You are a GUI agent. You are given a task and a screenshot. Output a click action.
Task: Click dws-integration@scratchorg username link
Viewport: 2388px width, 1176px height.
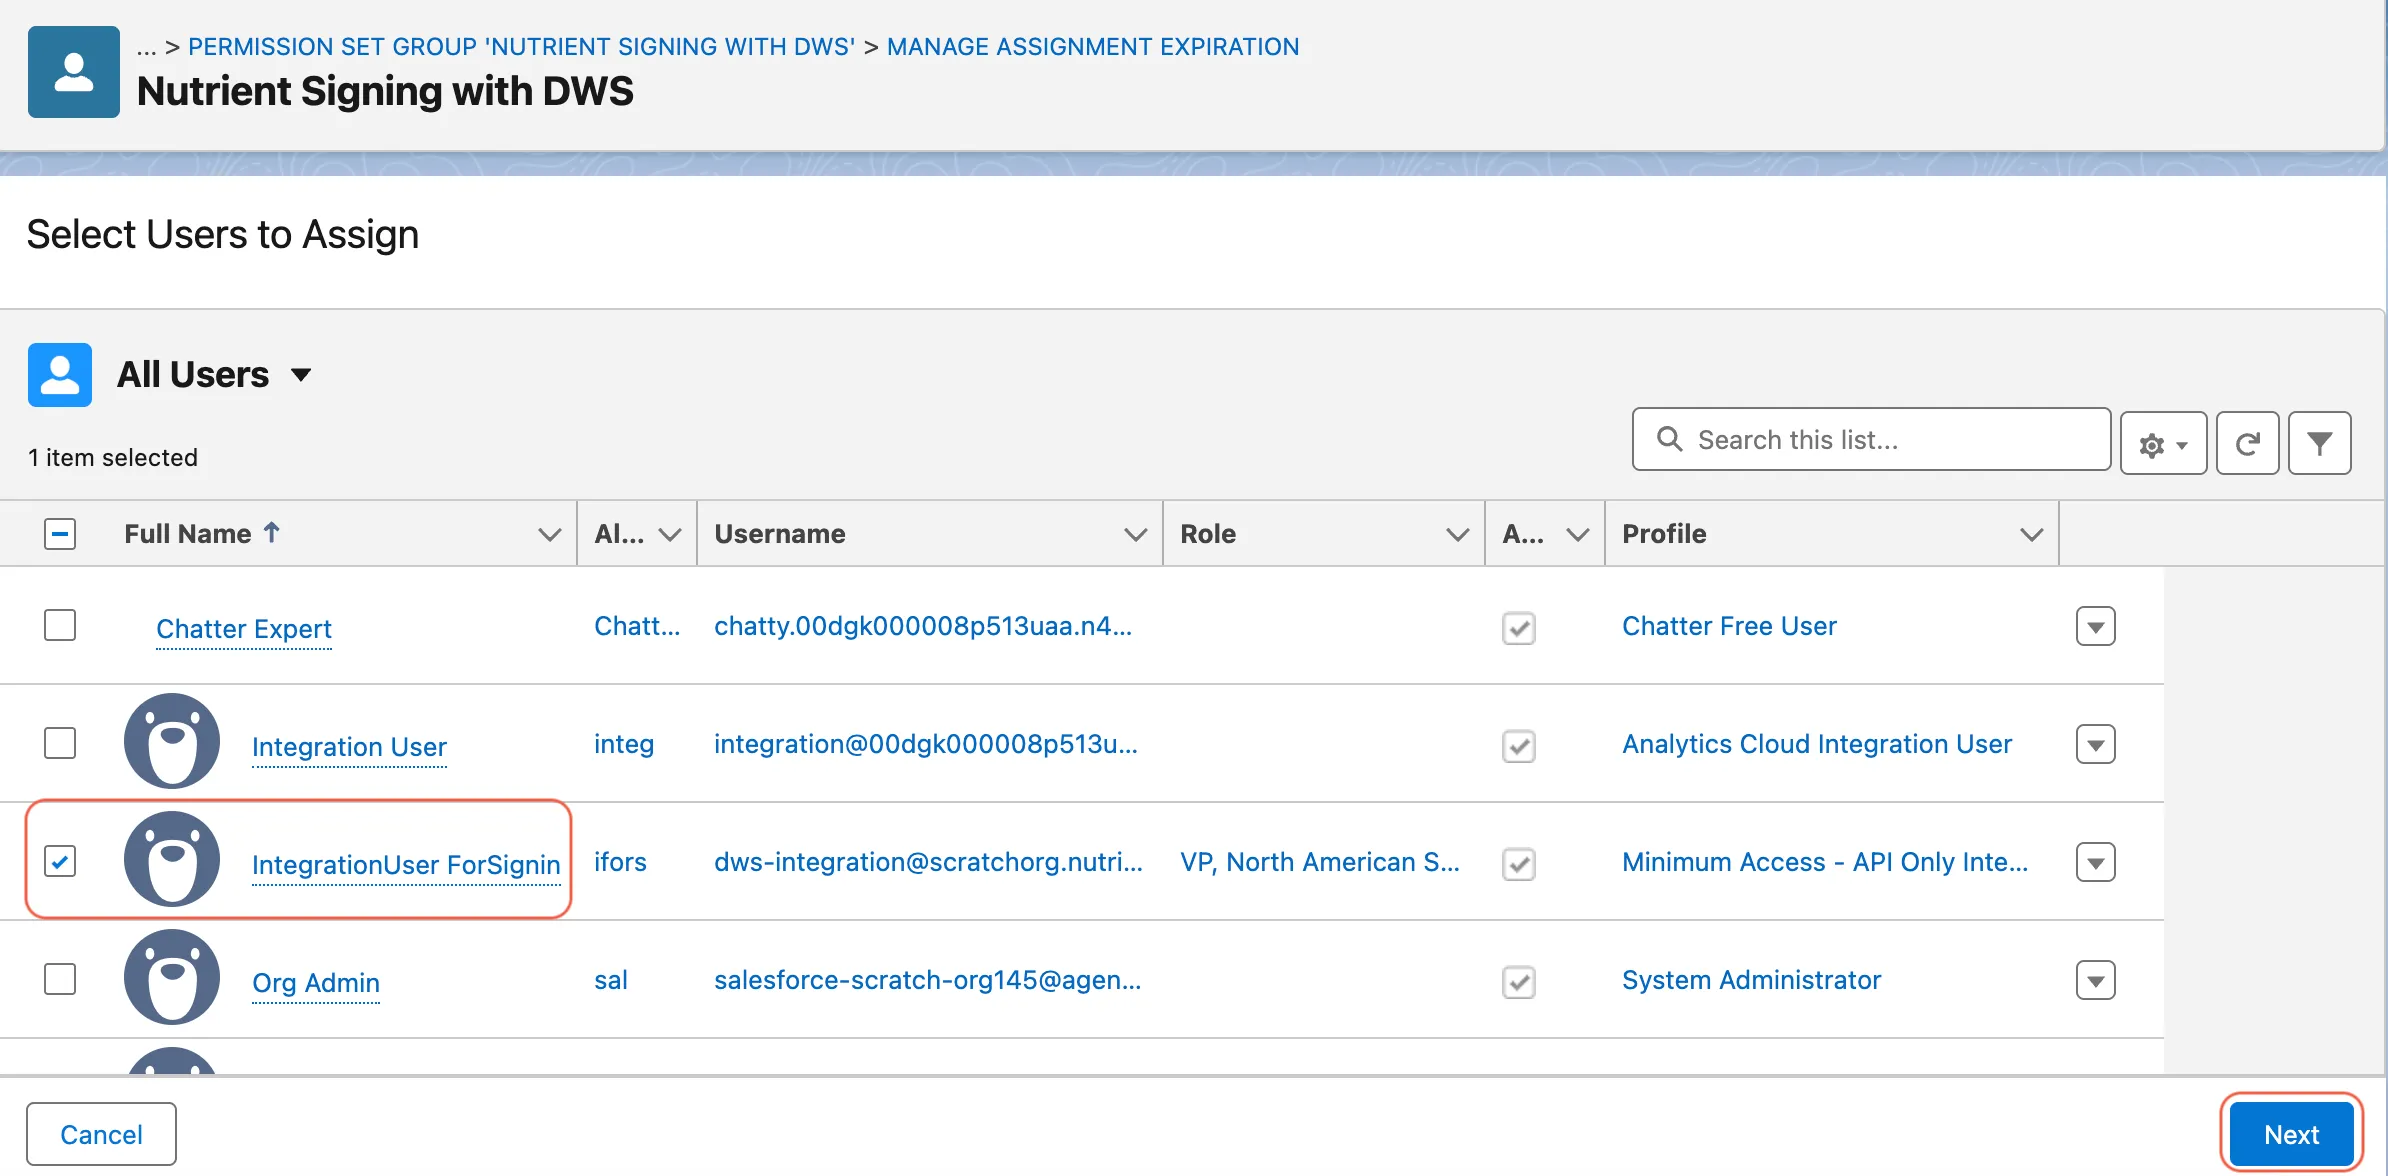(x=928, y=862)
